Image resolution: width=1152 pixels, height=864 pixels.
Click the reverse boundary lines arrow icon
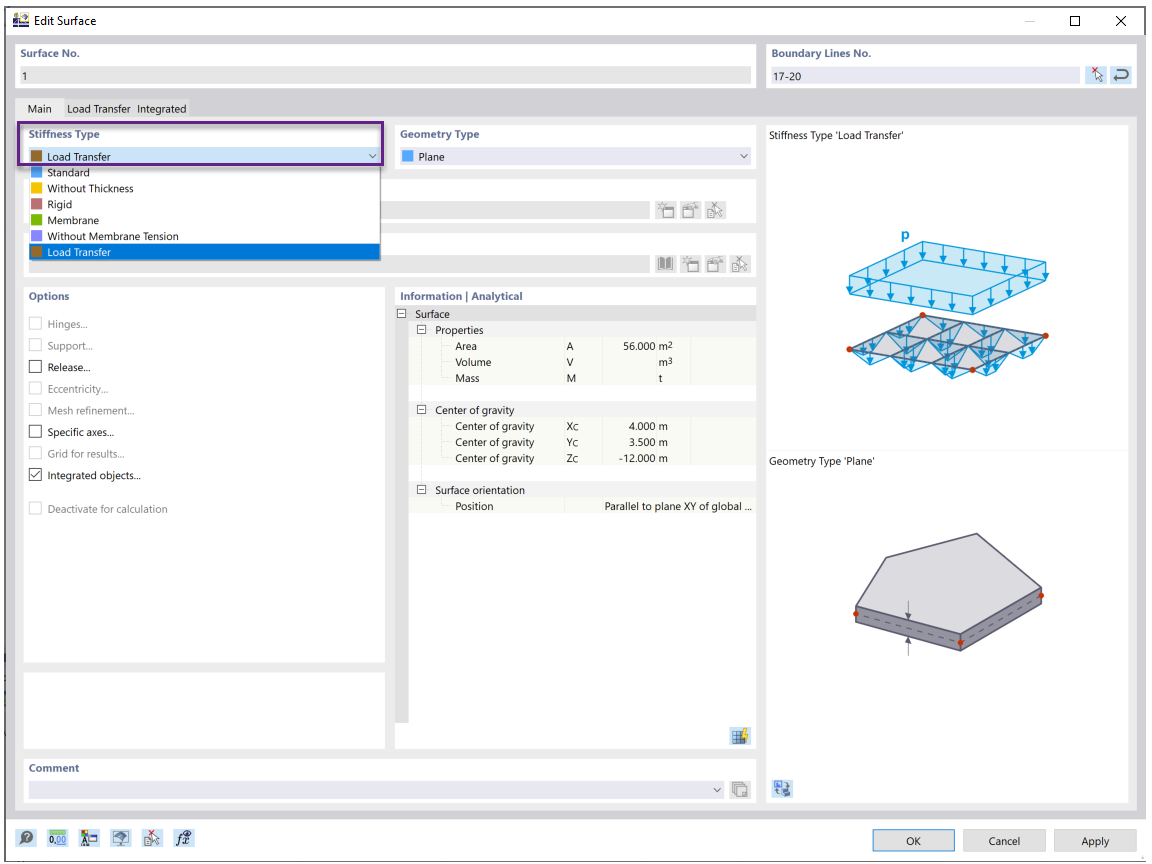(1120, 75)
